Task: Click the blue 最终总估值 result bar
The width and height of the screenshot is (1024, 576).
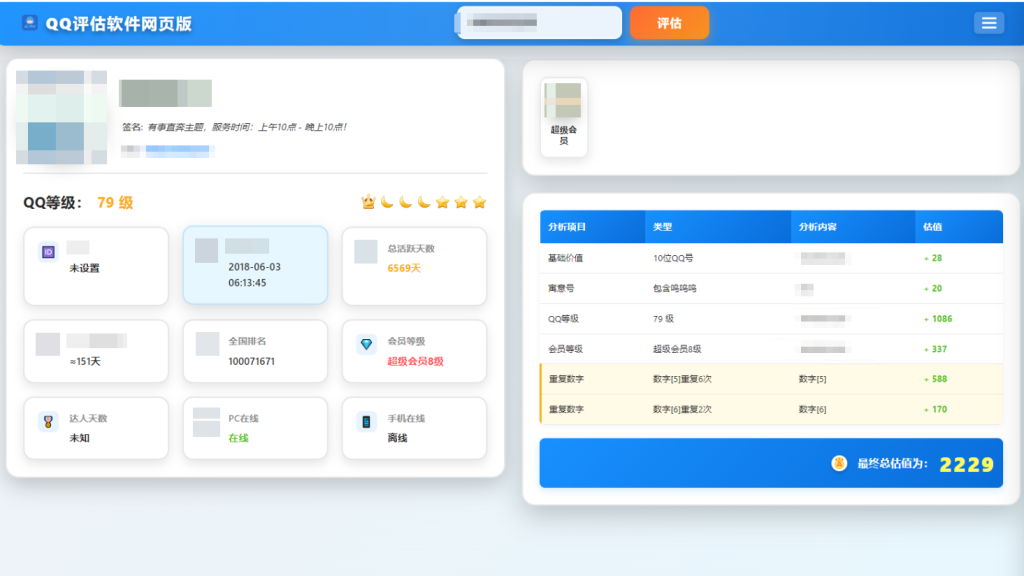Action: [x=770, y=463]
